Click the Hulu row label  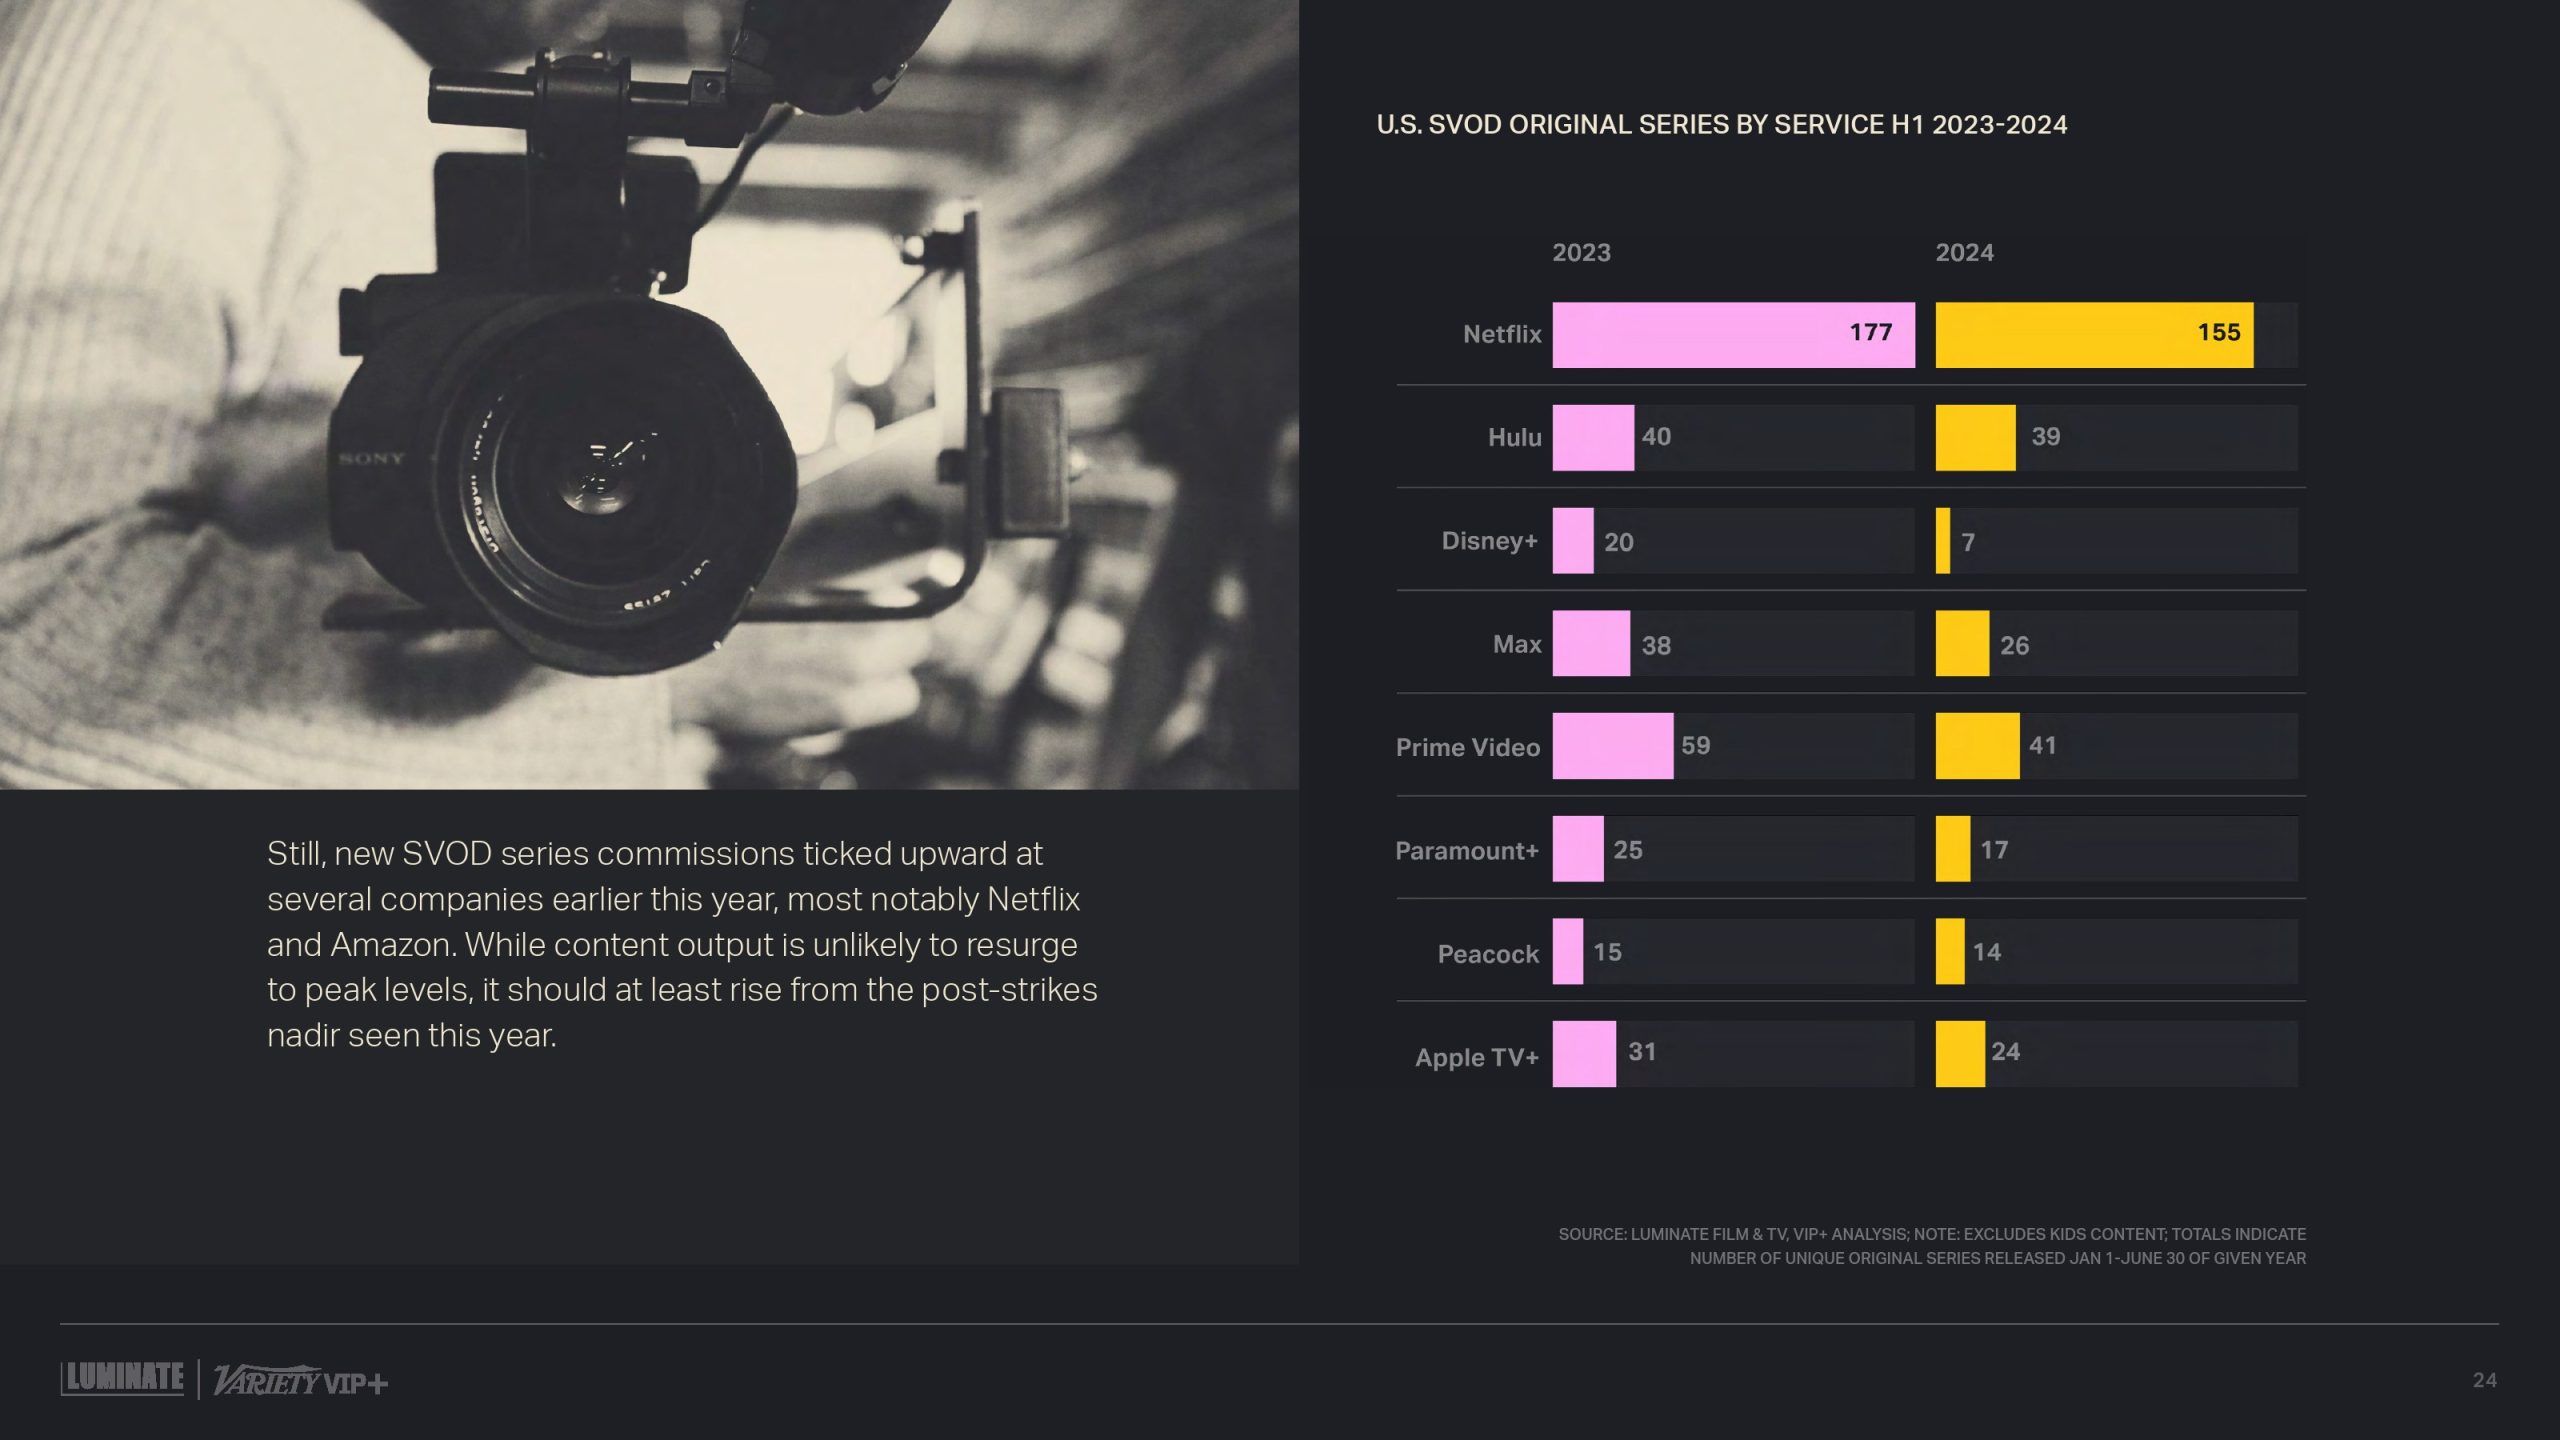click(x=1514, y=437)
